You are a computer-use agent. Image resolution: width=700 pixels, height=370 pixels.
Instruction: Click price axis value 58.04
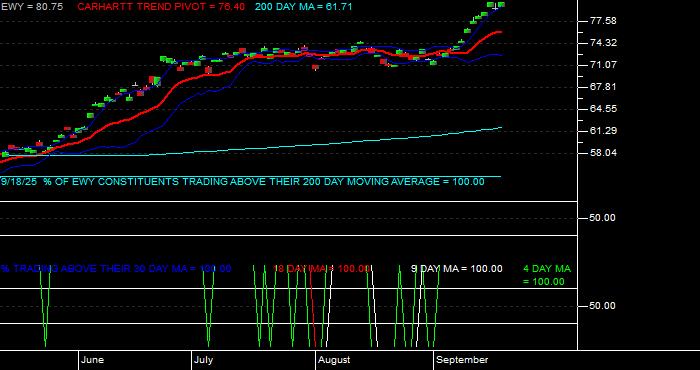point(603,153)
